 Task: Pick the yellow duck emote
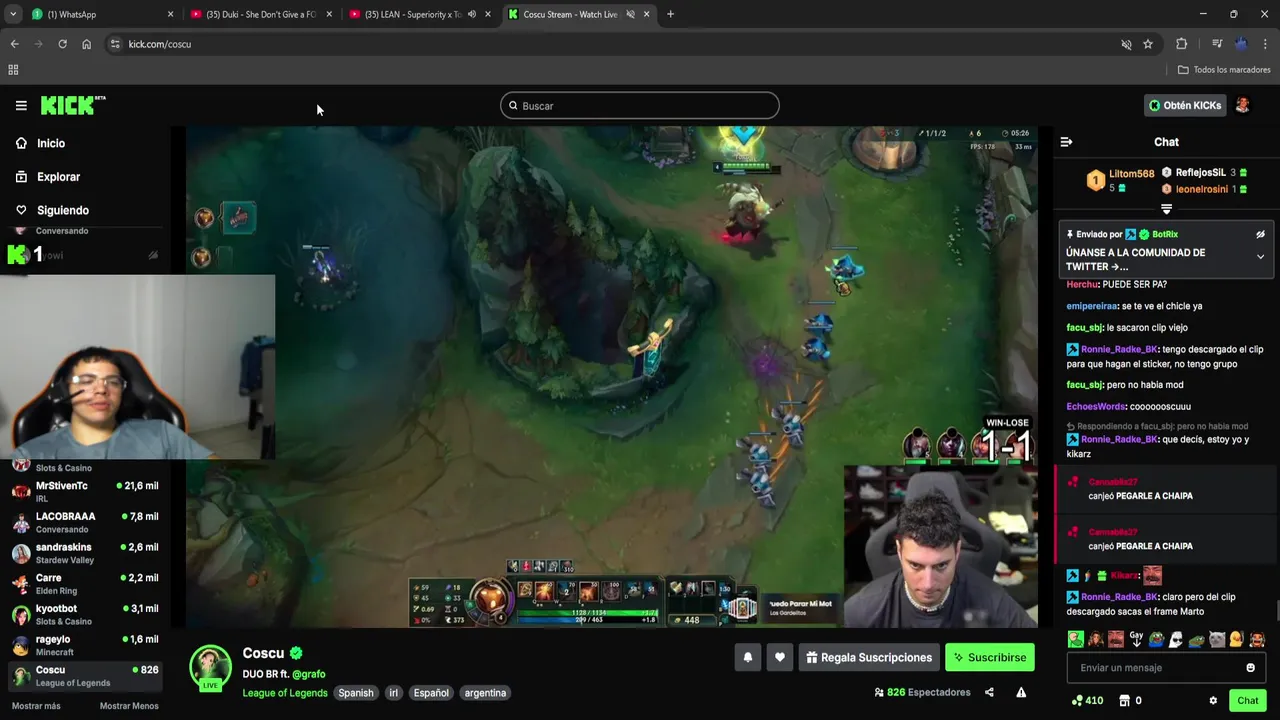click(1236, 640)
